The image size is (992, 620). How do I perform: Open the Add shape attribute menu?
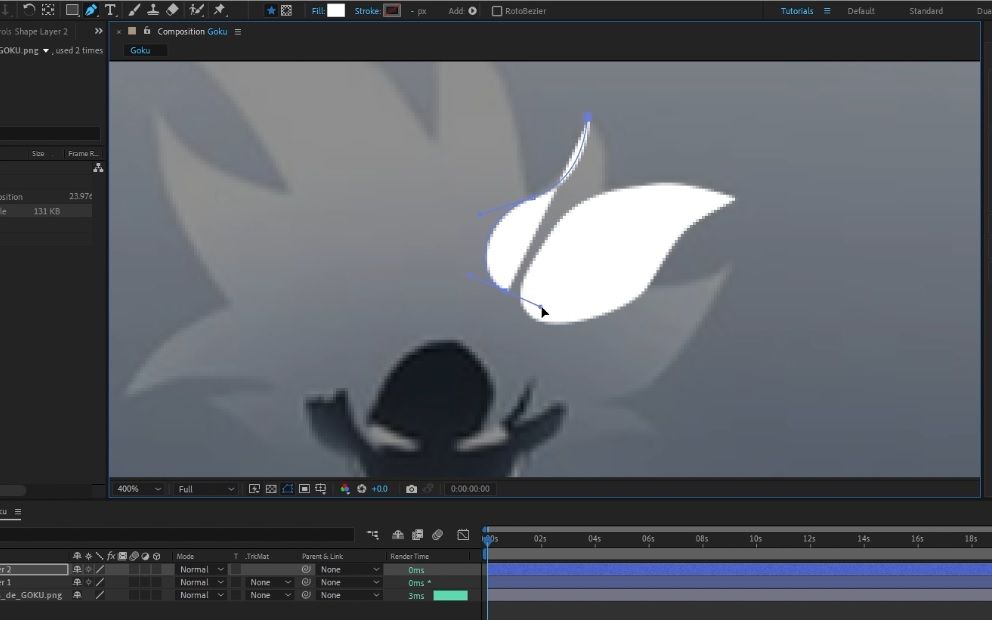point(473,11)
